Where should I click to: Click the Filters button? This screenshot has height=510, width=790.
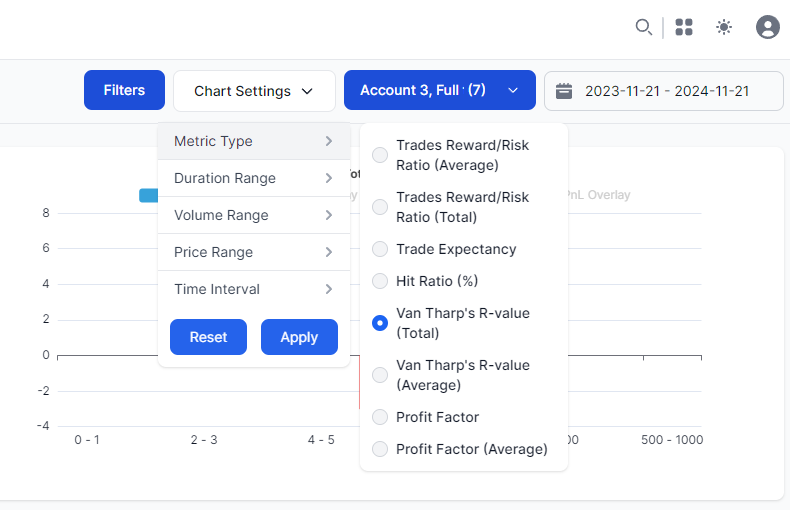click(124, 90)
